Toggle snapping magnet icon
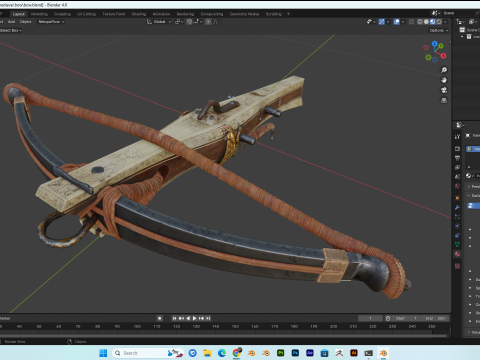Screen dimensions: 480x360 point(189,22)
